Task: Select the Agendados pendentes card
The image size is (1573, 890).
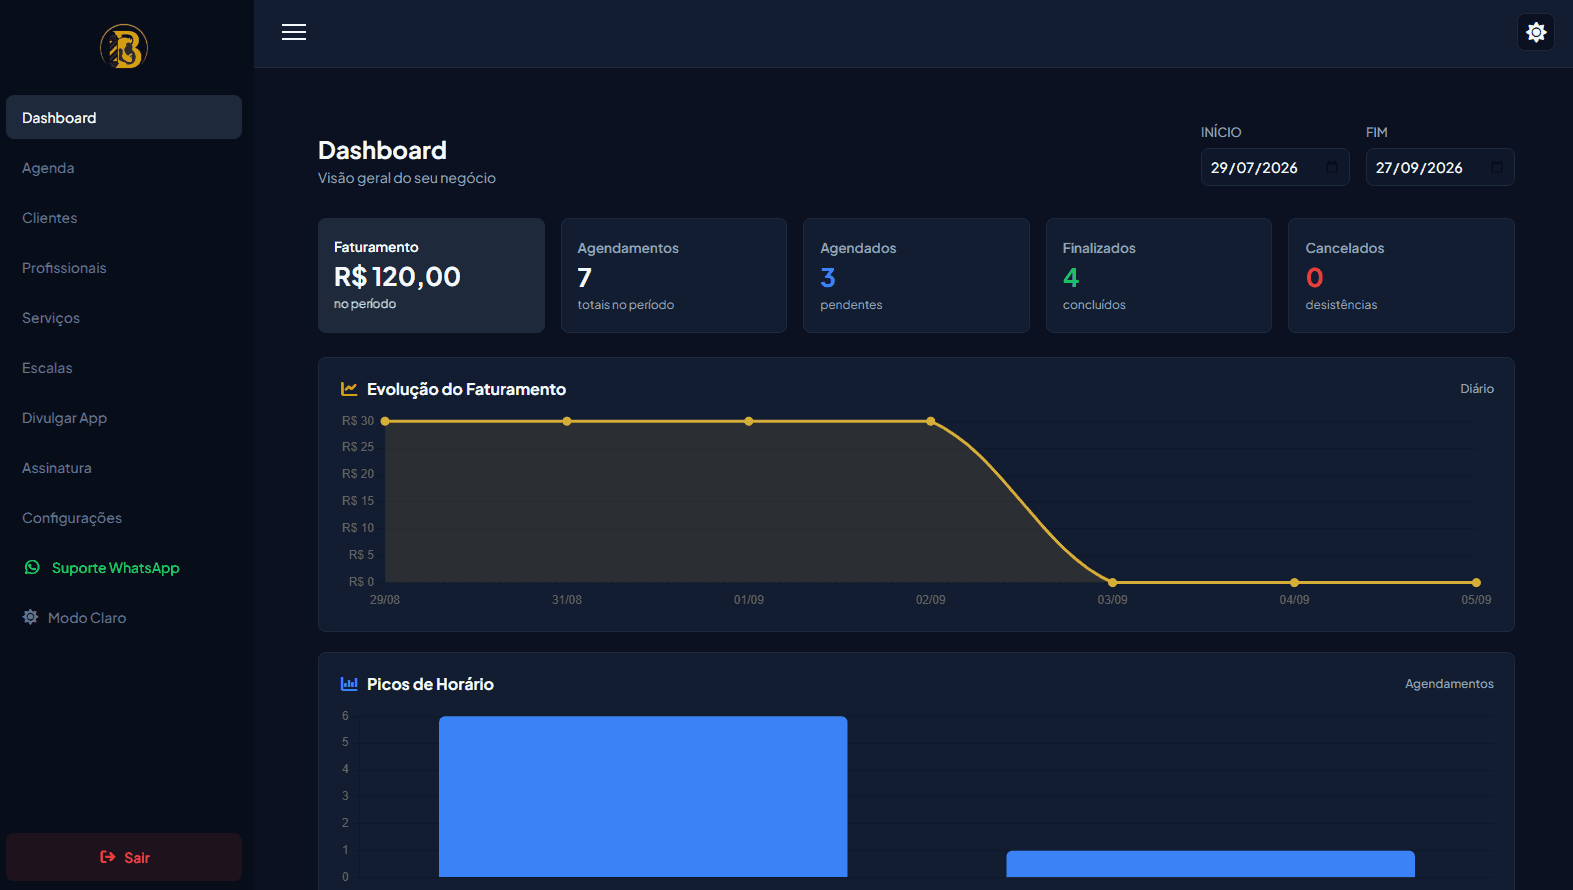Action: coord(916,275)
